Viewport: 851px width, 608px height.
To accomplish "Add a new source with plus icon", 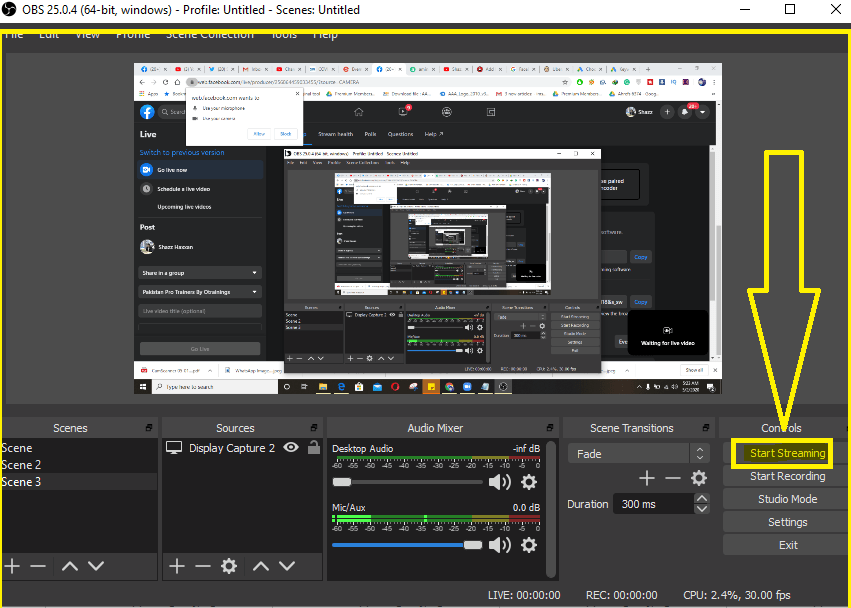I will click(176, 566).
